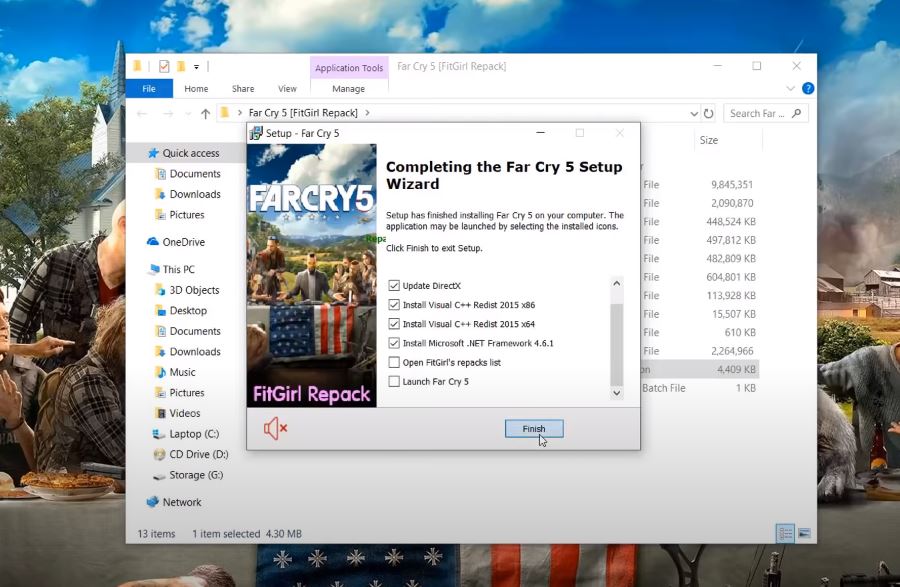
Task: Uncheck Update DirectX checkbox
Action: (394, 286)
